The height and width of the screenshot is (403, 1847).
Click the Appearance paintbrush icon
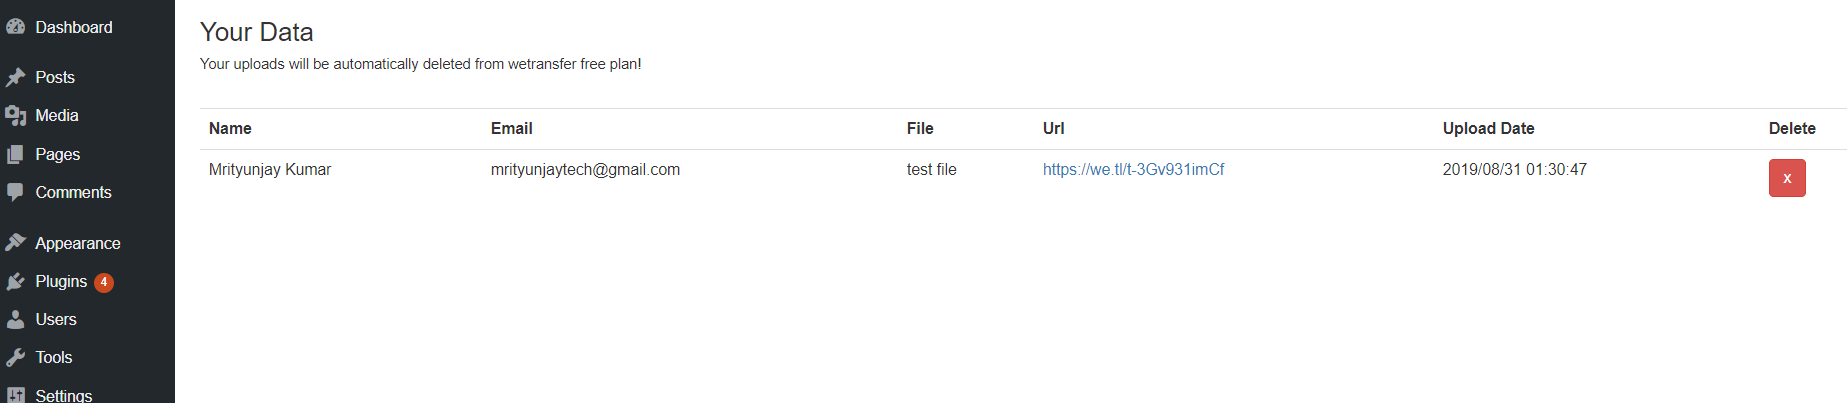tap(15, 243)
